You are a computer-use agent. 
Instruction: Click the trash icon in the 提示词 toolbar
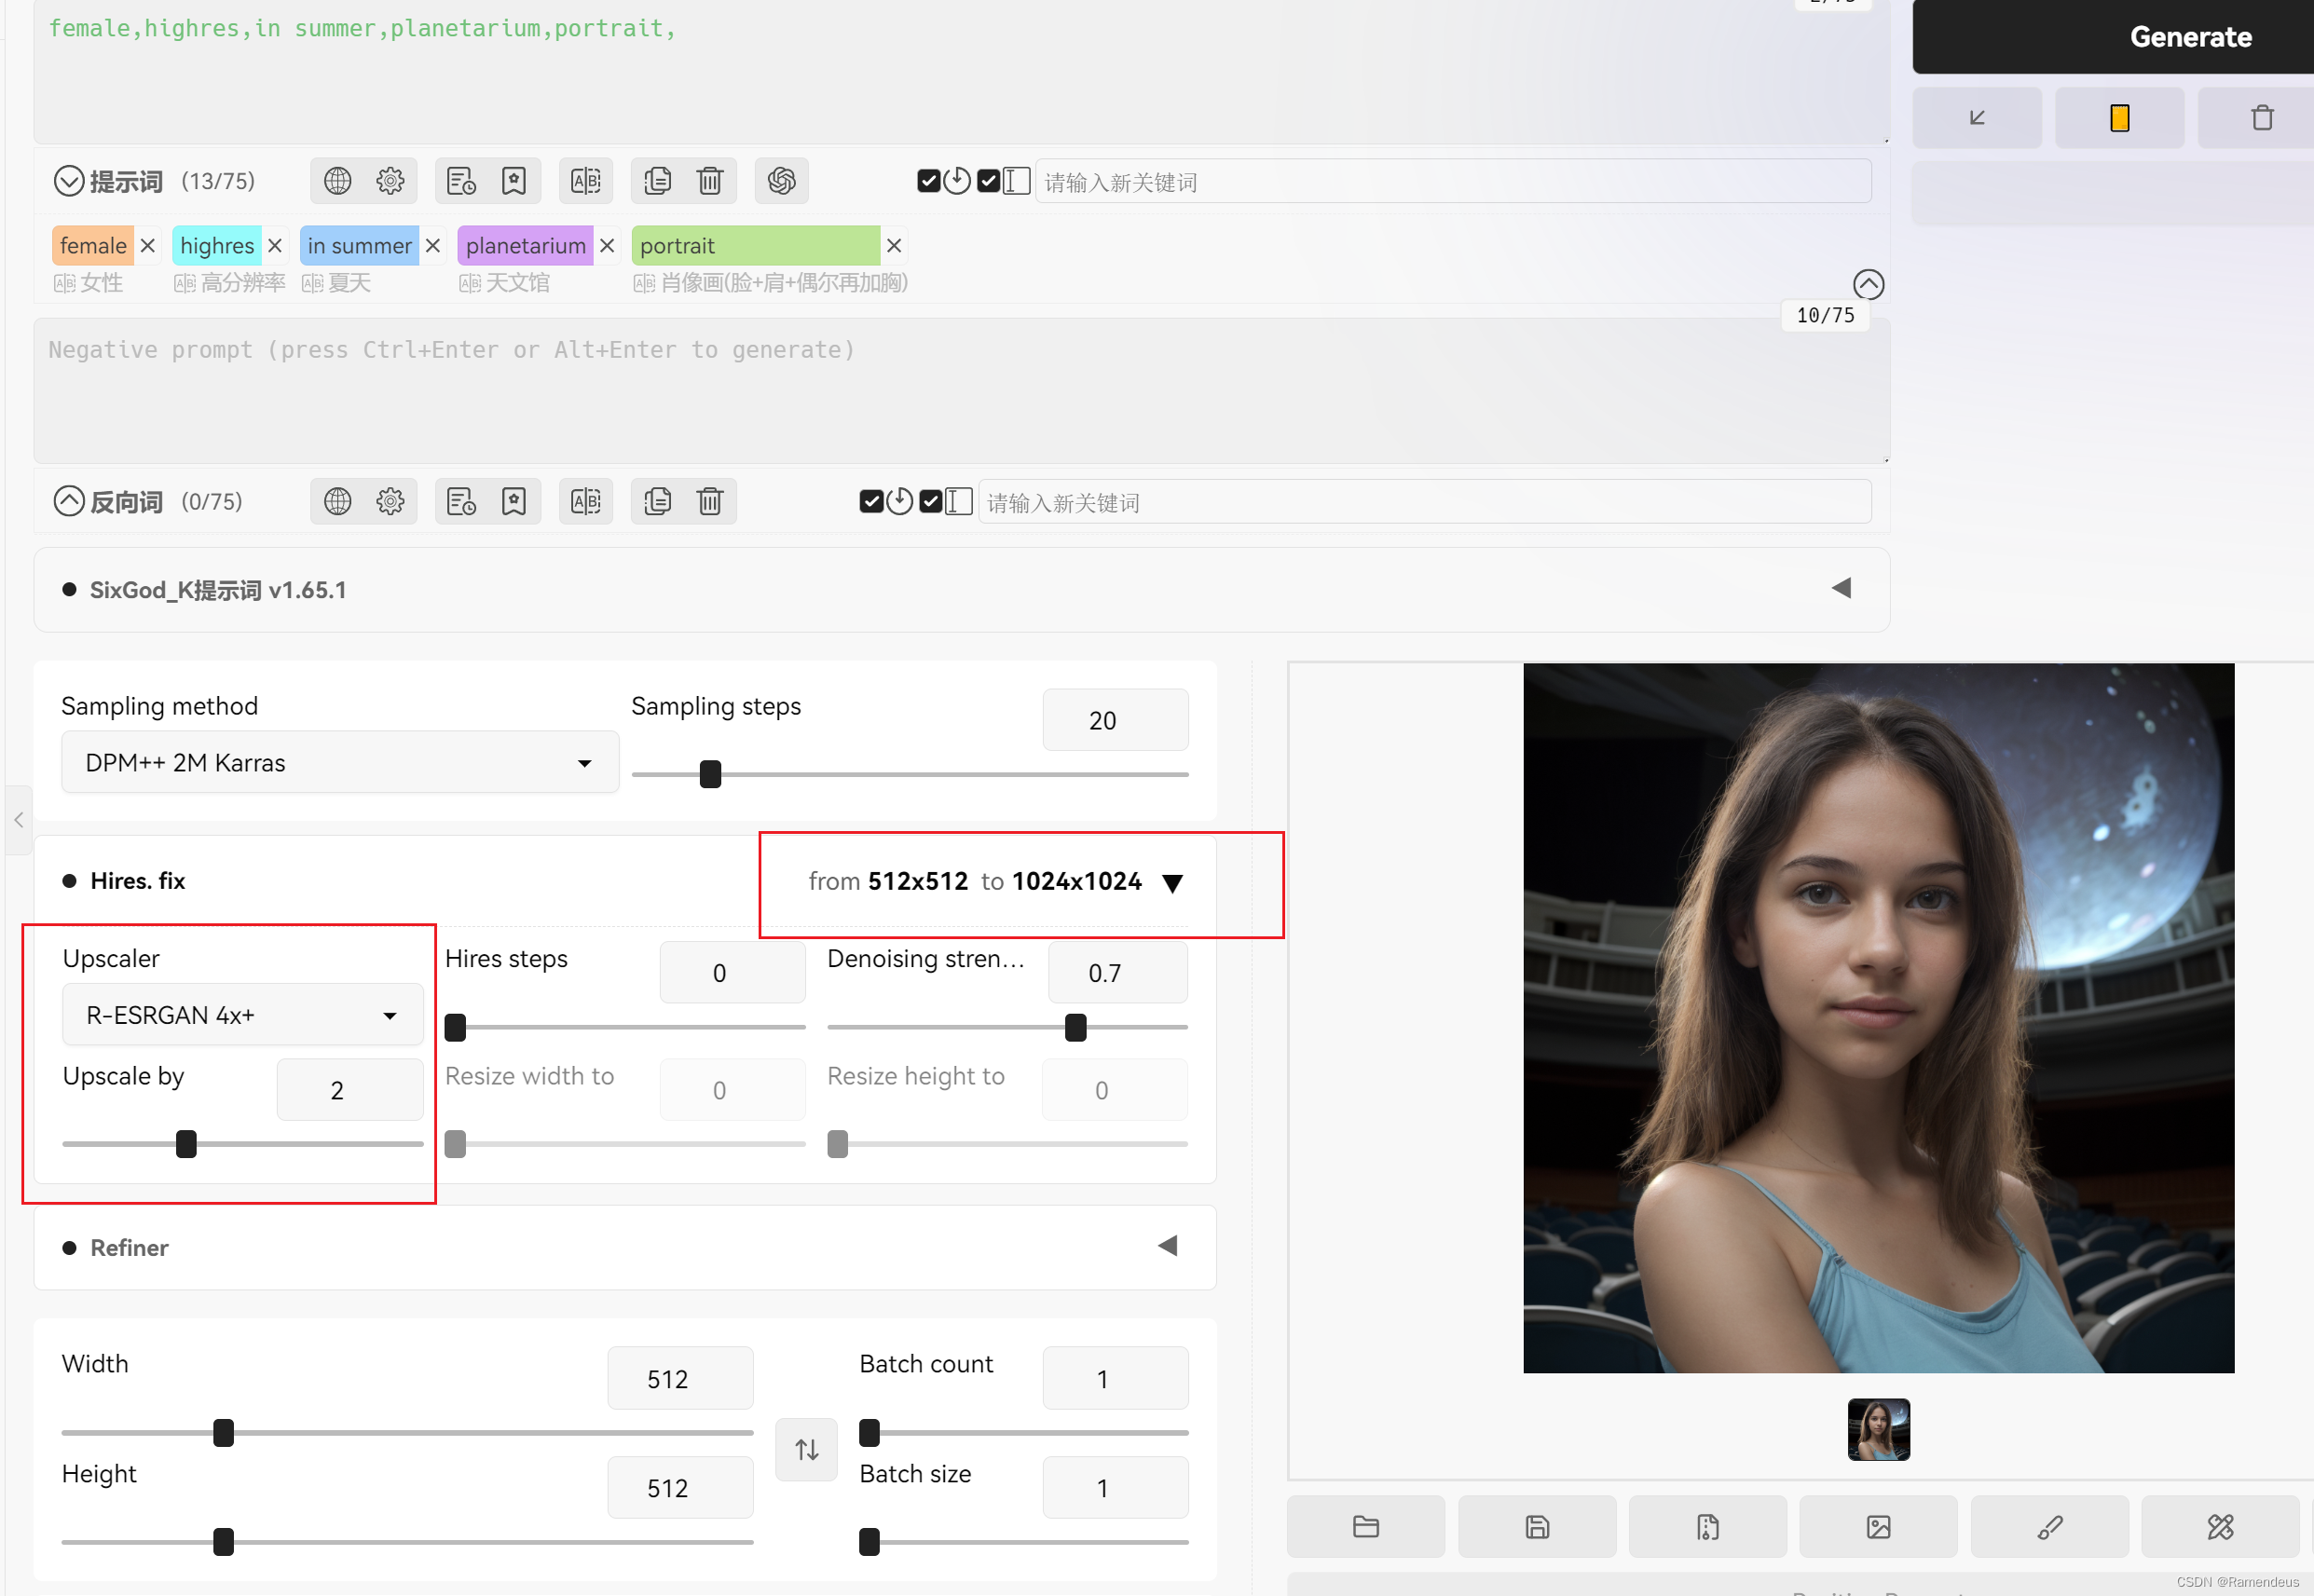point(710,181)
